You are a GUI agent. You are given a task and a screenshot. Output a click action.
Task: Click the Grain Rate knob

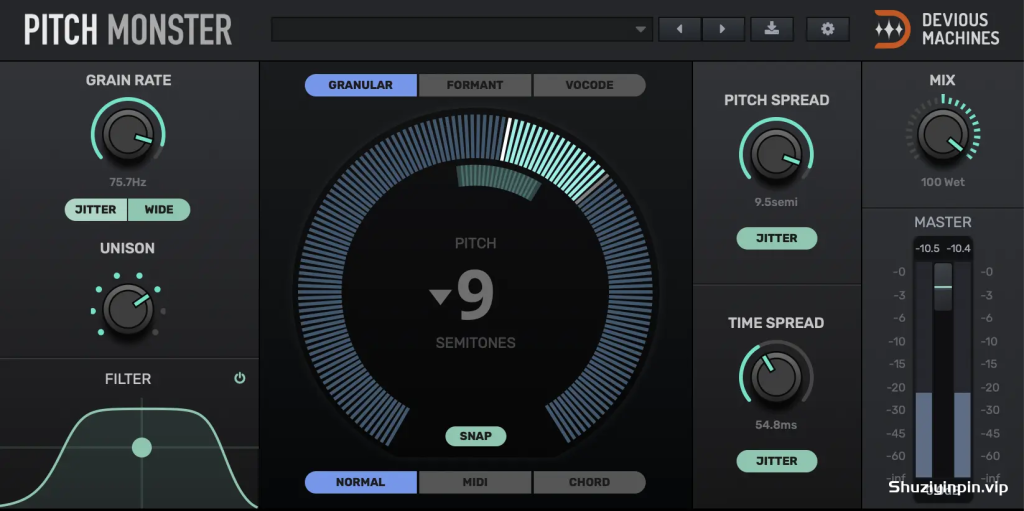pyautogui.click(x=128, y=134)
